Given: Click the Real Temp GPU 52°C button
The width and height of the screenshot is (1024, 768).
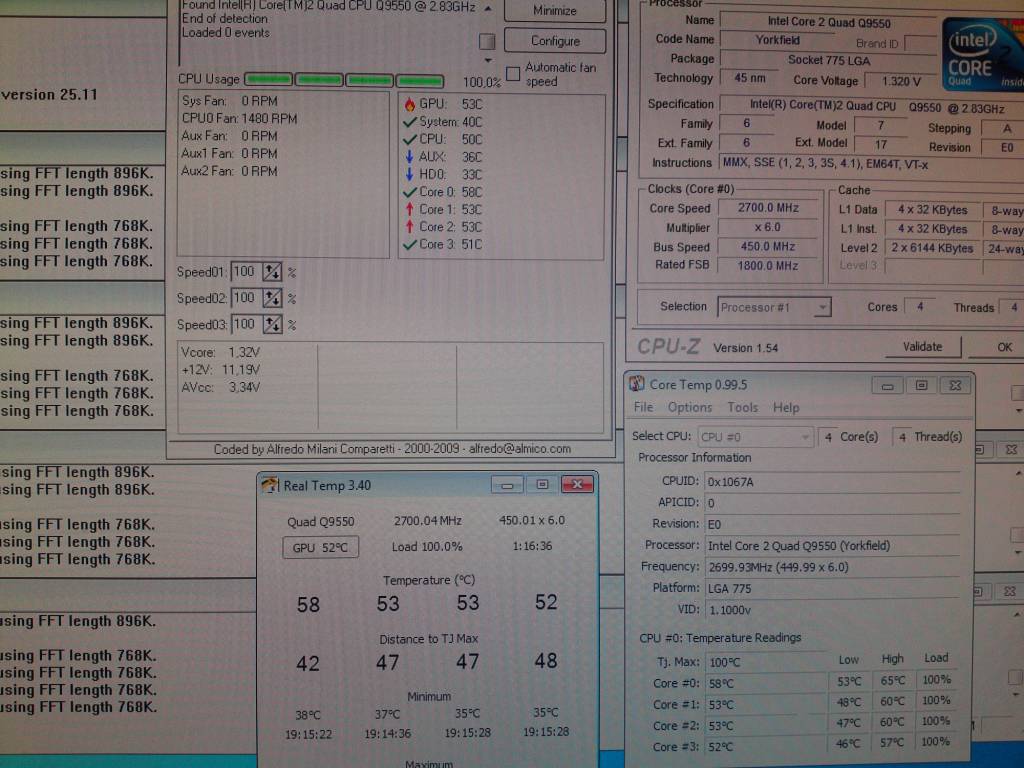Looking at the screenshot, I should click(x=320, y=547).
